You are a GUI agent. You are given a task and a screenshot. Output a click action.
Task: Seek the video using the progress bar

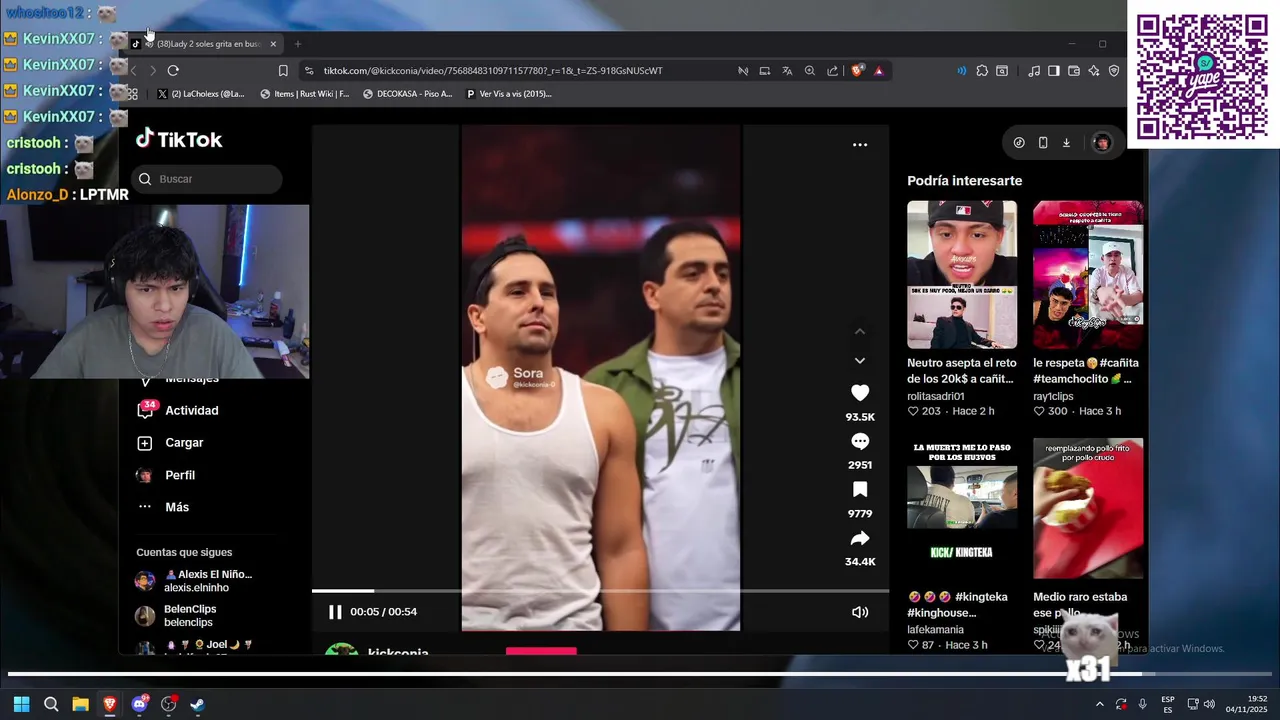600,591
